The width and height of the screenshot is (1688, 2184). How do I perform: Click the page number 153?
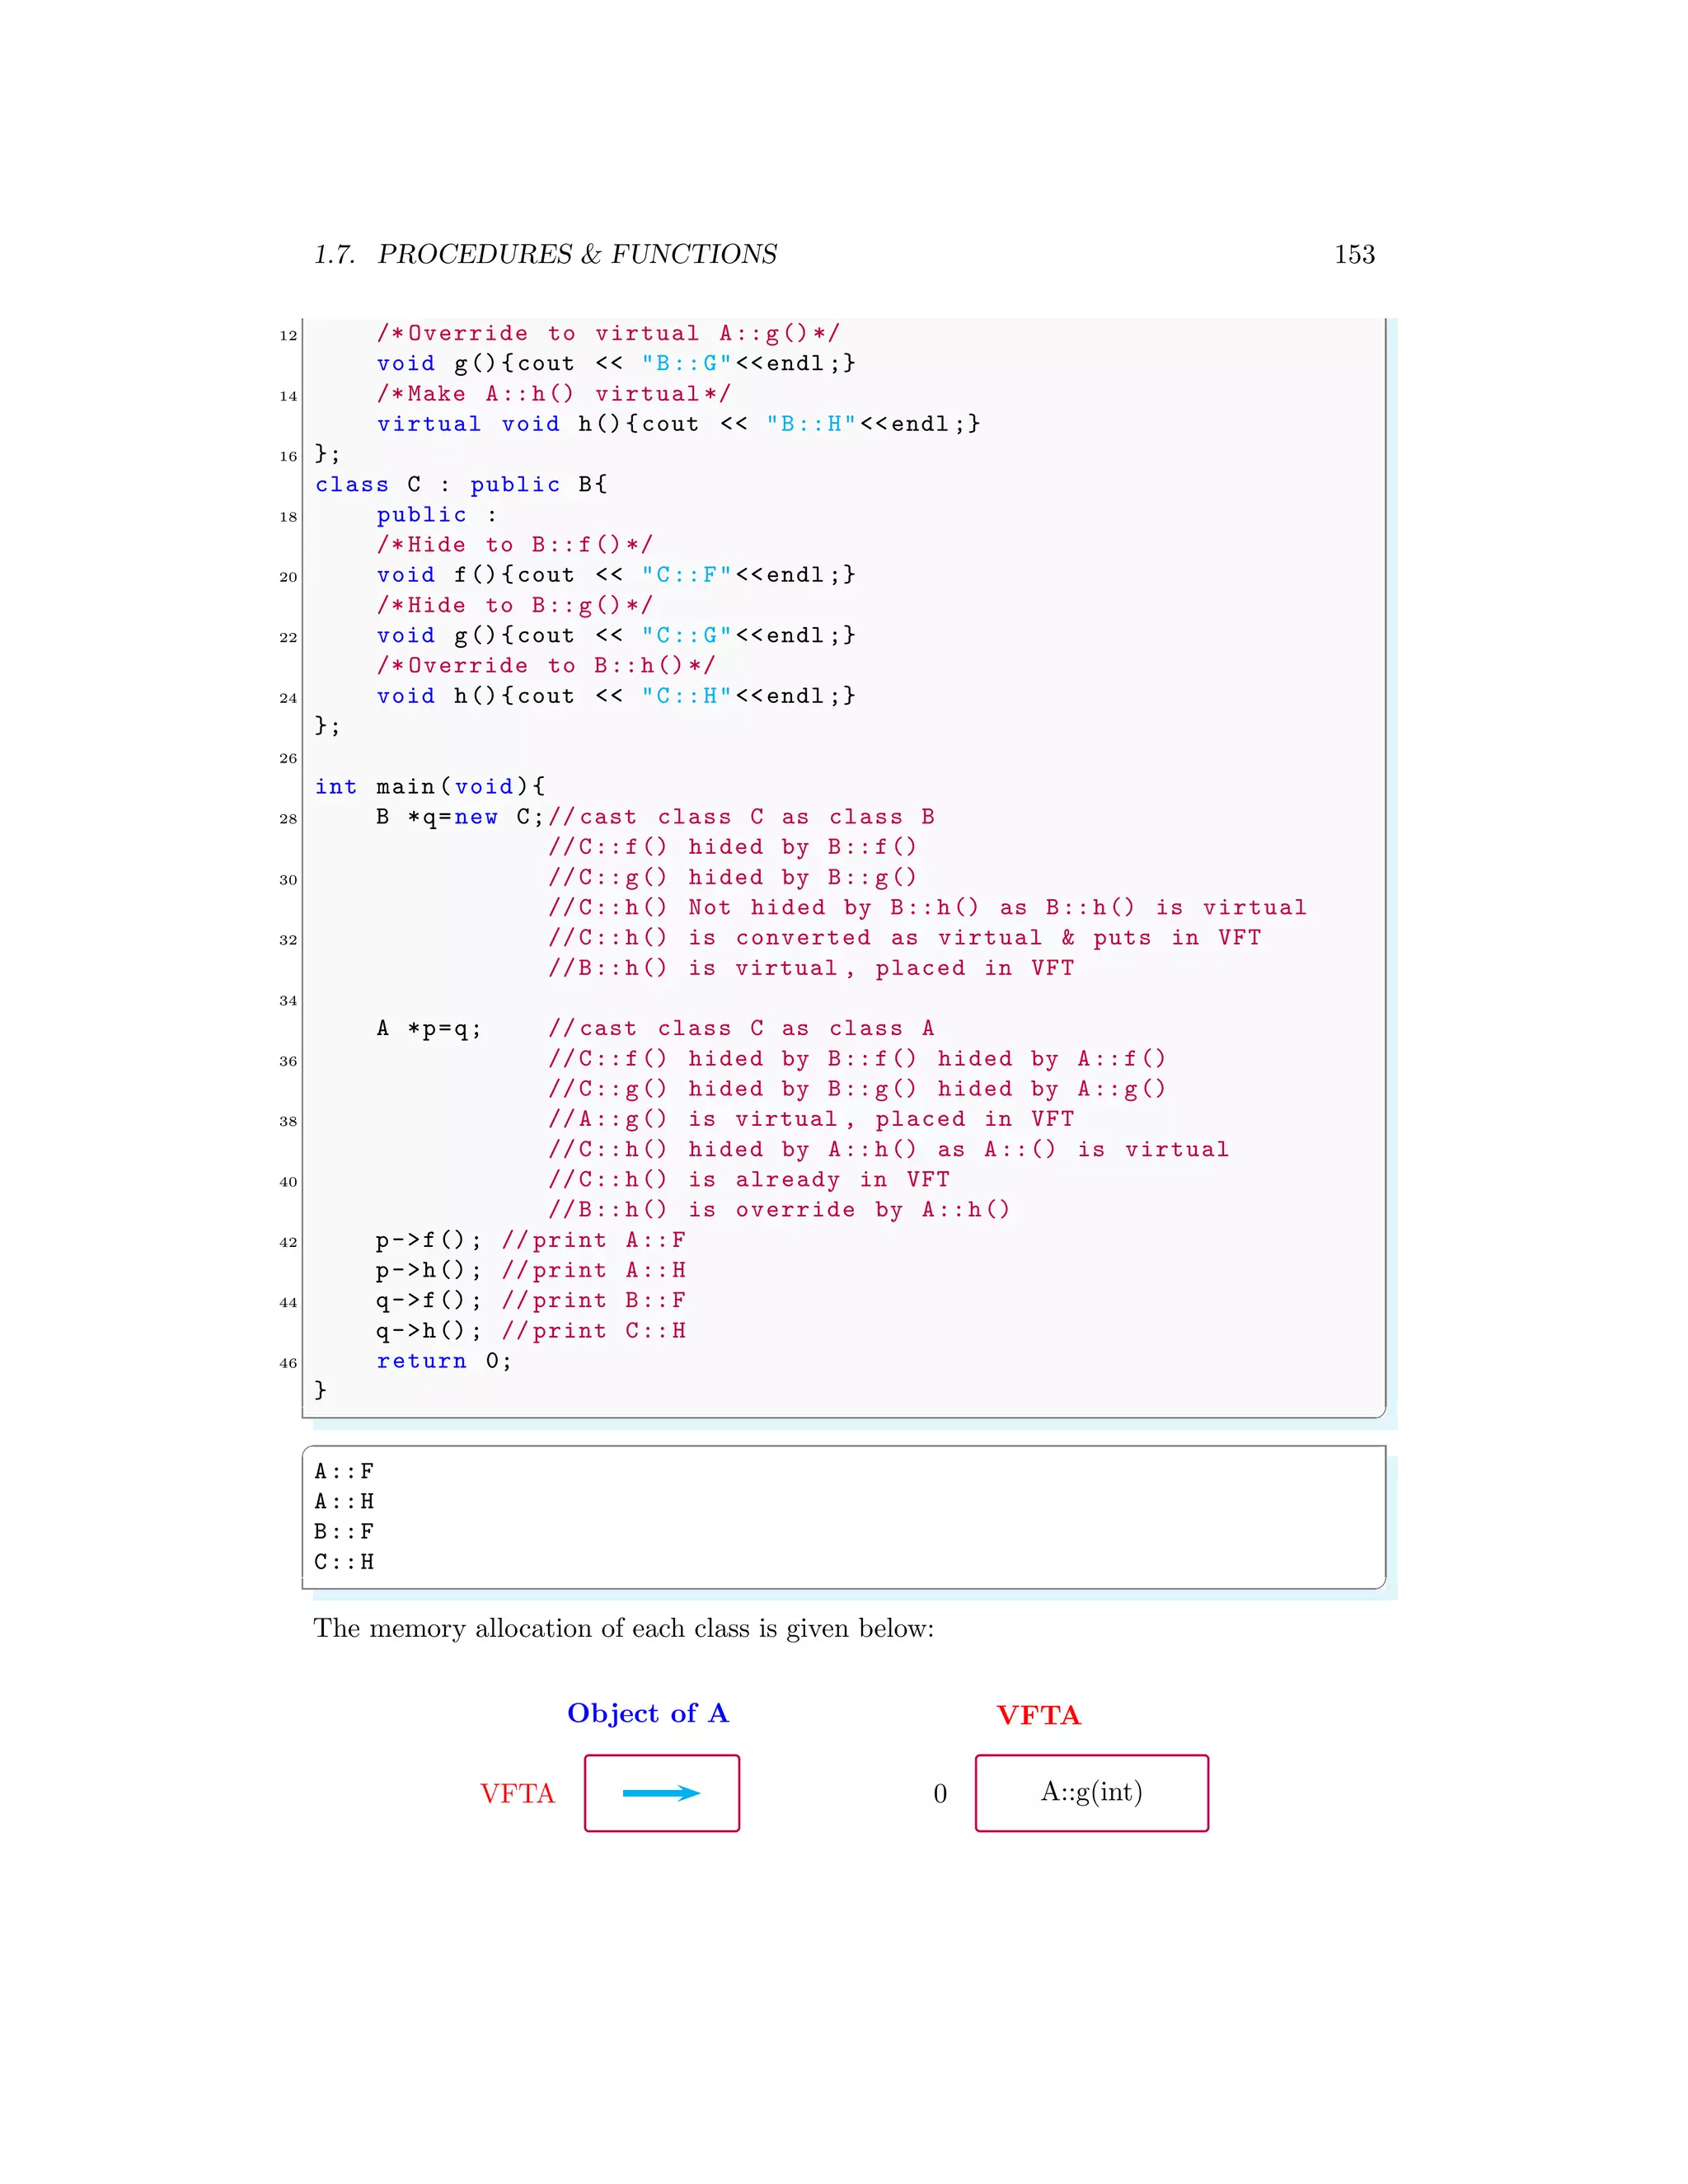[1354, 255]
